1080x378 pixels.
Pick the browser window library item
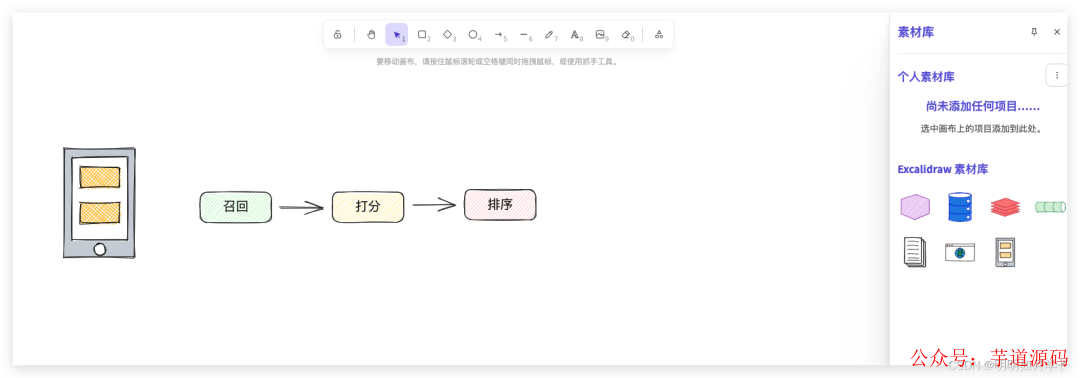(x=959, y=253)
